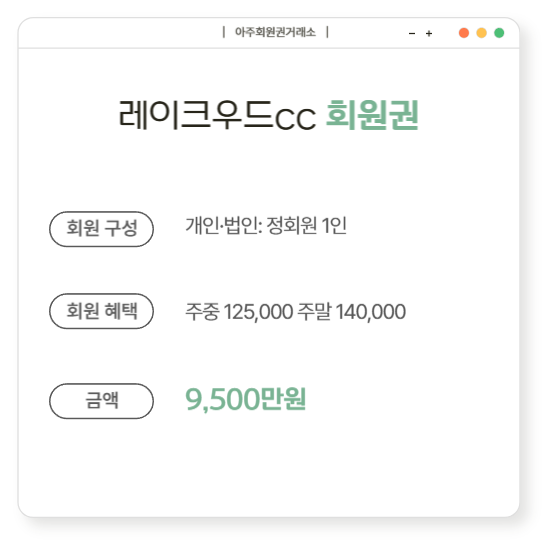Click the 개인·법인 membership type text
The image size is (550, 550).
tap(222, 225)
